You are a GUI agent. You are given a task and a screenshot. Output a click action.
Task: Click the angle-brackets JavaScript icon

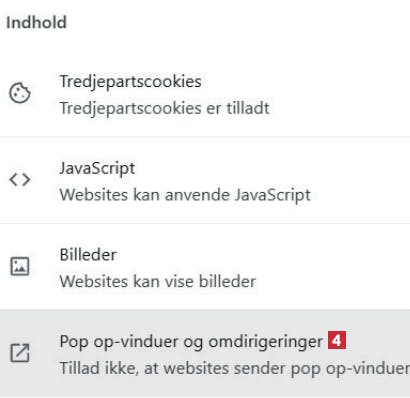point(20,180)
